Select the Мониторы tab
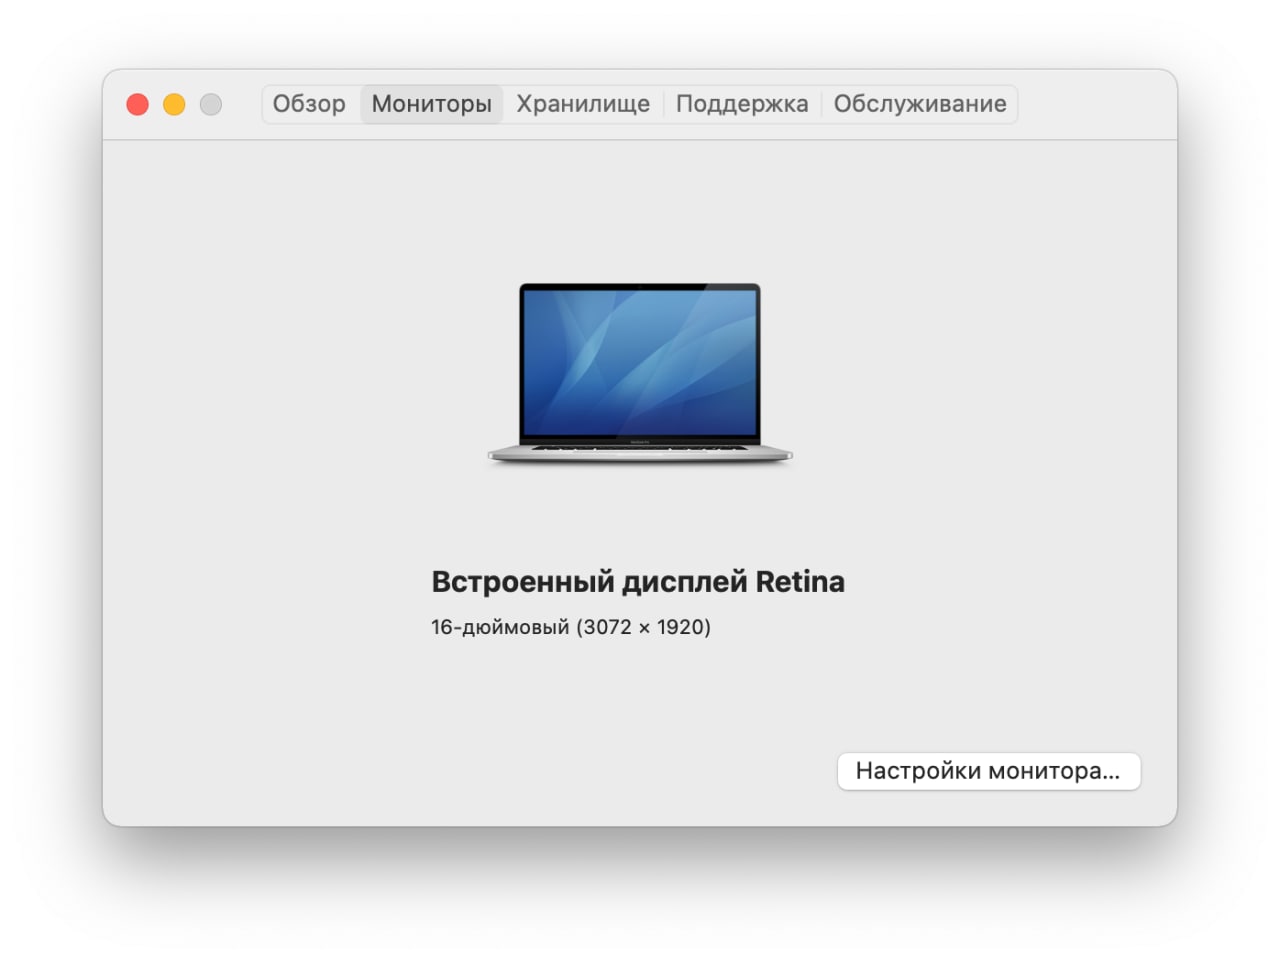1280x962 pixels. coord(431,104)
